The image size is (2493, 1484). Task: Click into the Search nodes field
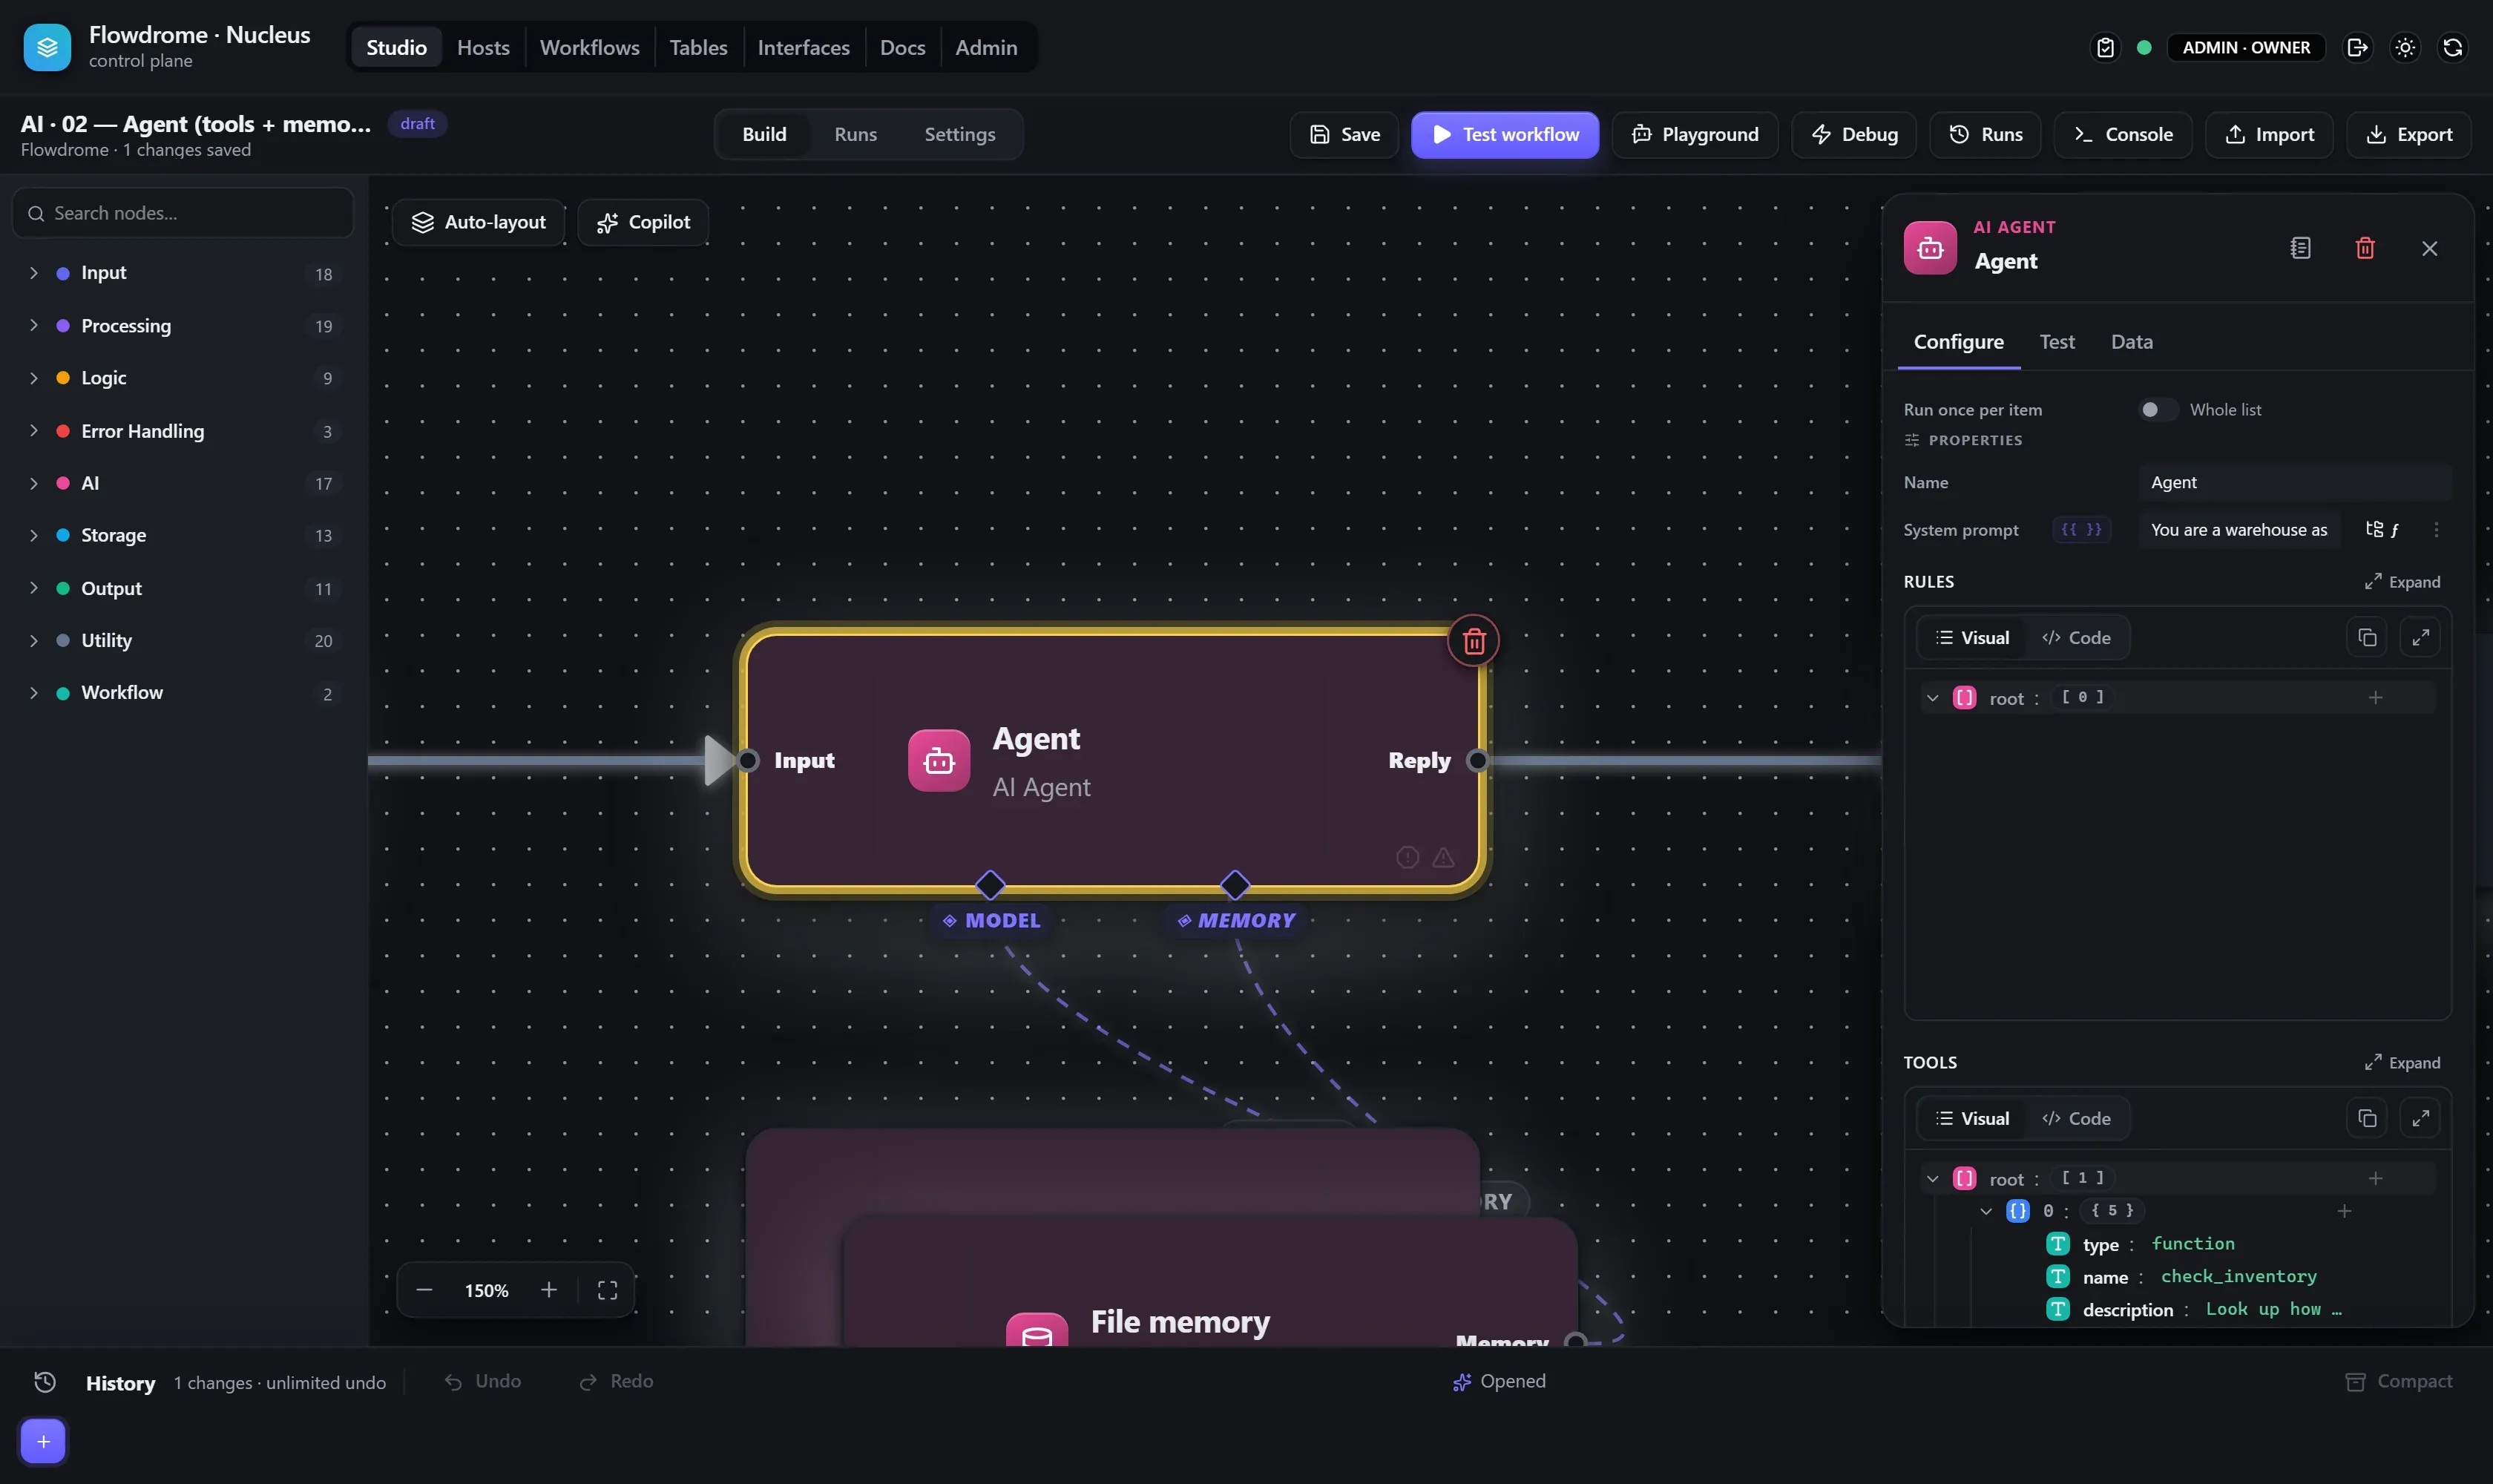coord(183,213)
